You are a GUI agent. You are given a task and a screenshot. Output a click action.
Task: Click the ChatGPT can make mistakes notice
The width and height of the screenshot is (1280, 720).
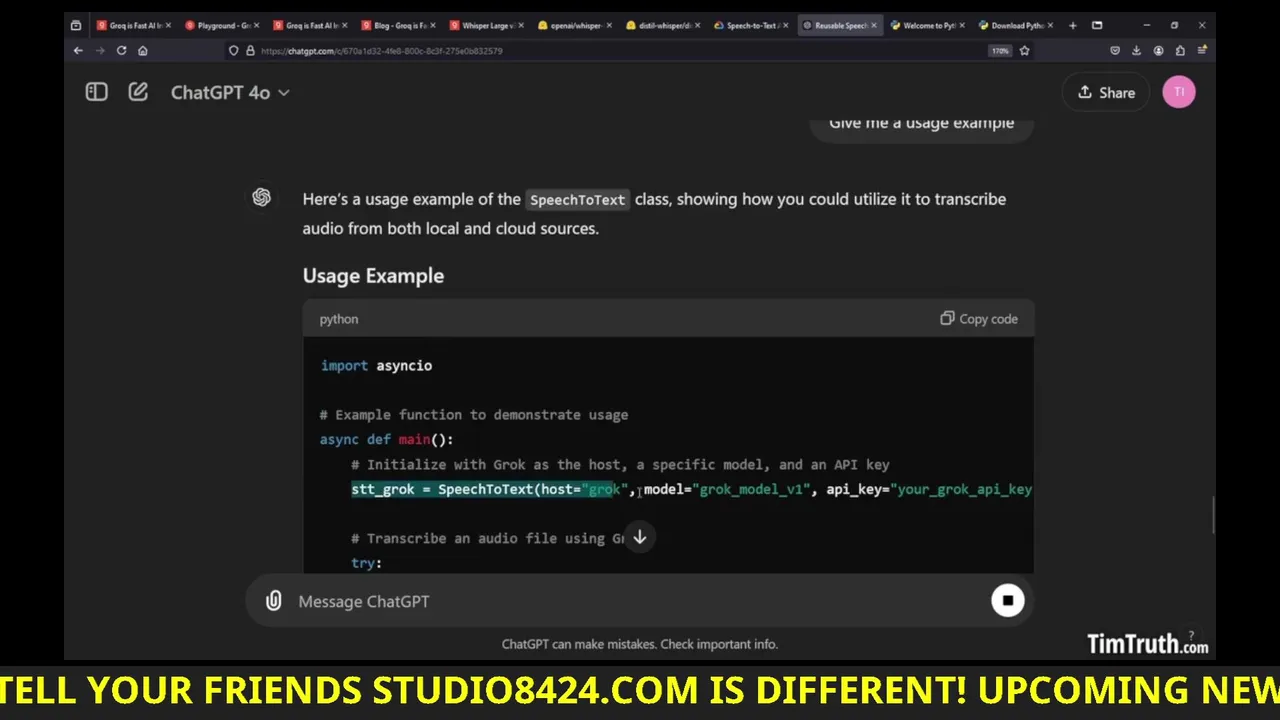(640, 644)
